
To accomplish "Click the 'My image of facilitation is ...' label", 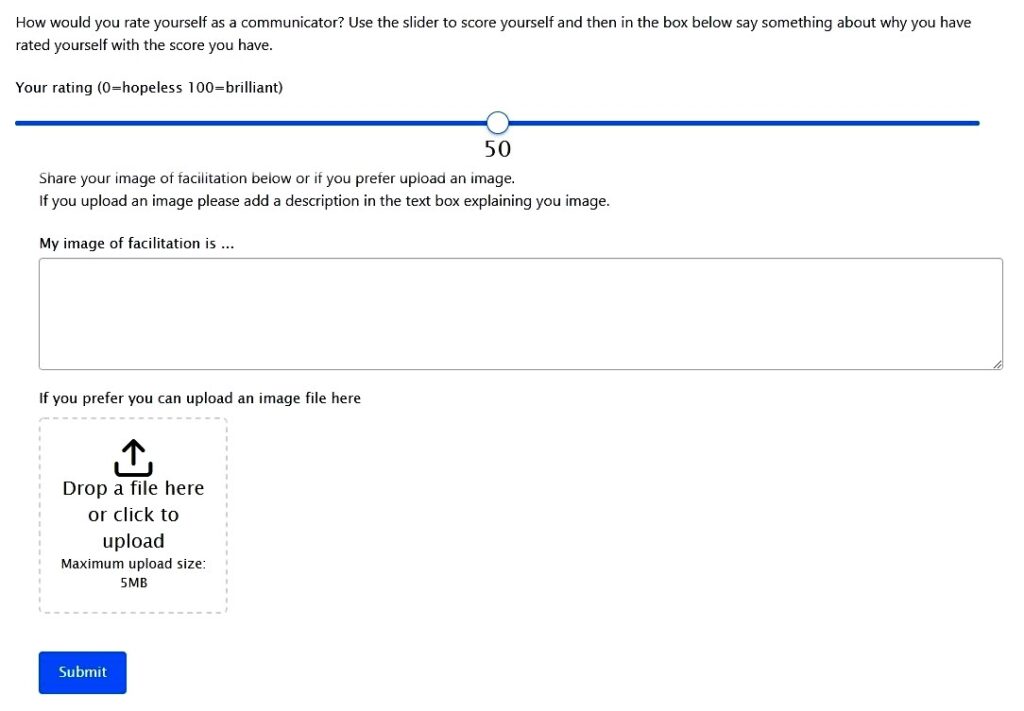I will [x=136, y=244].
